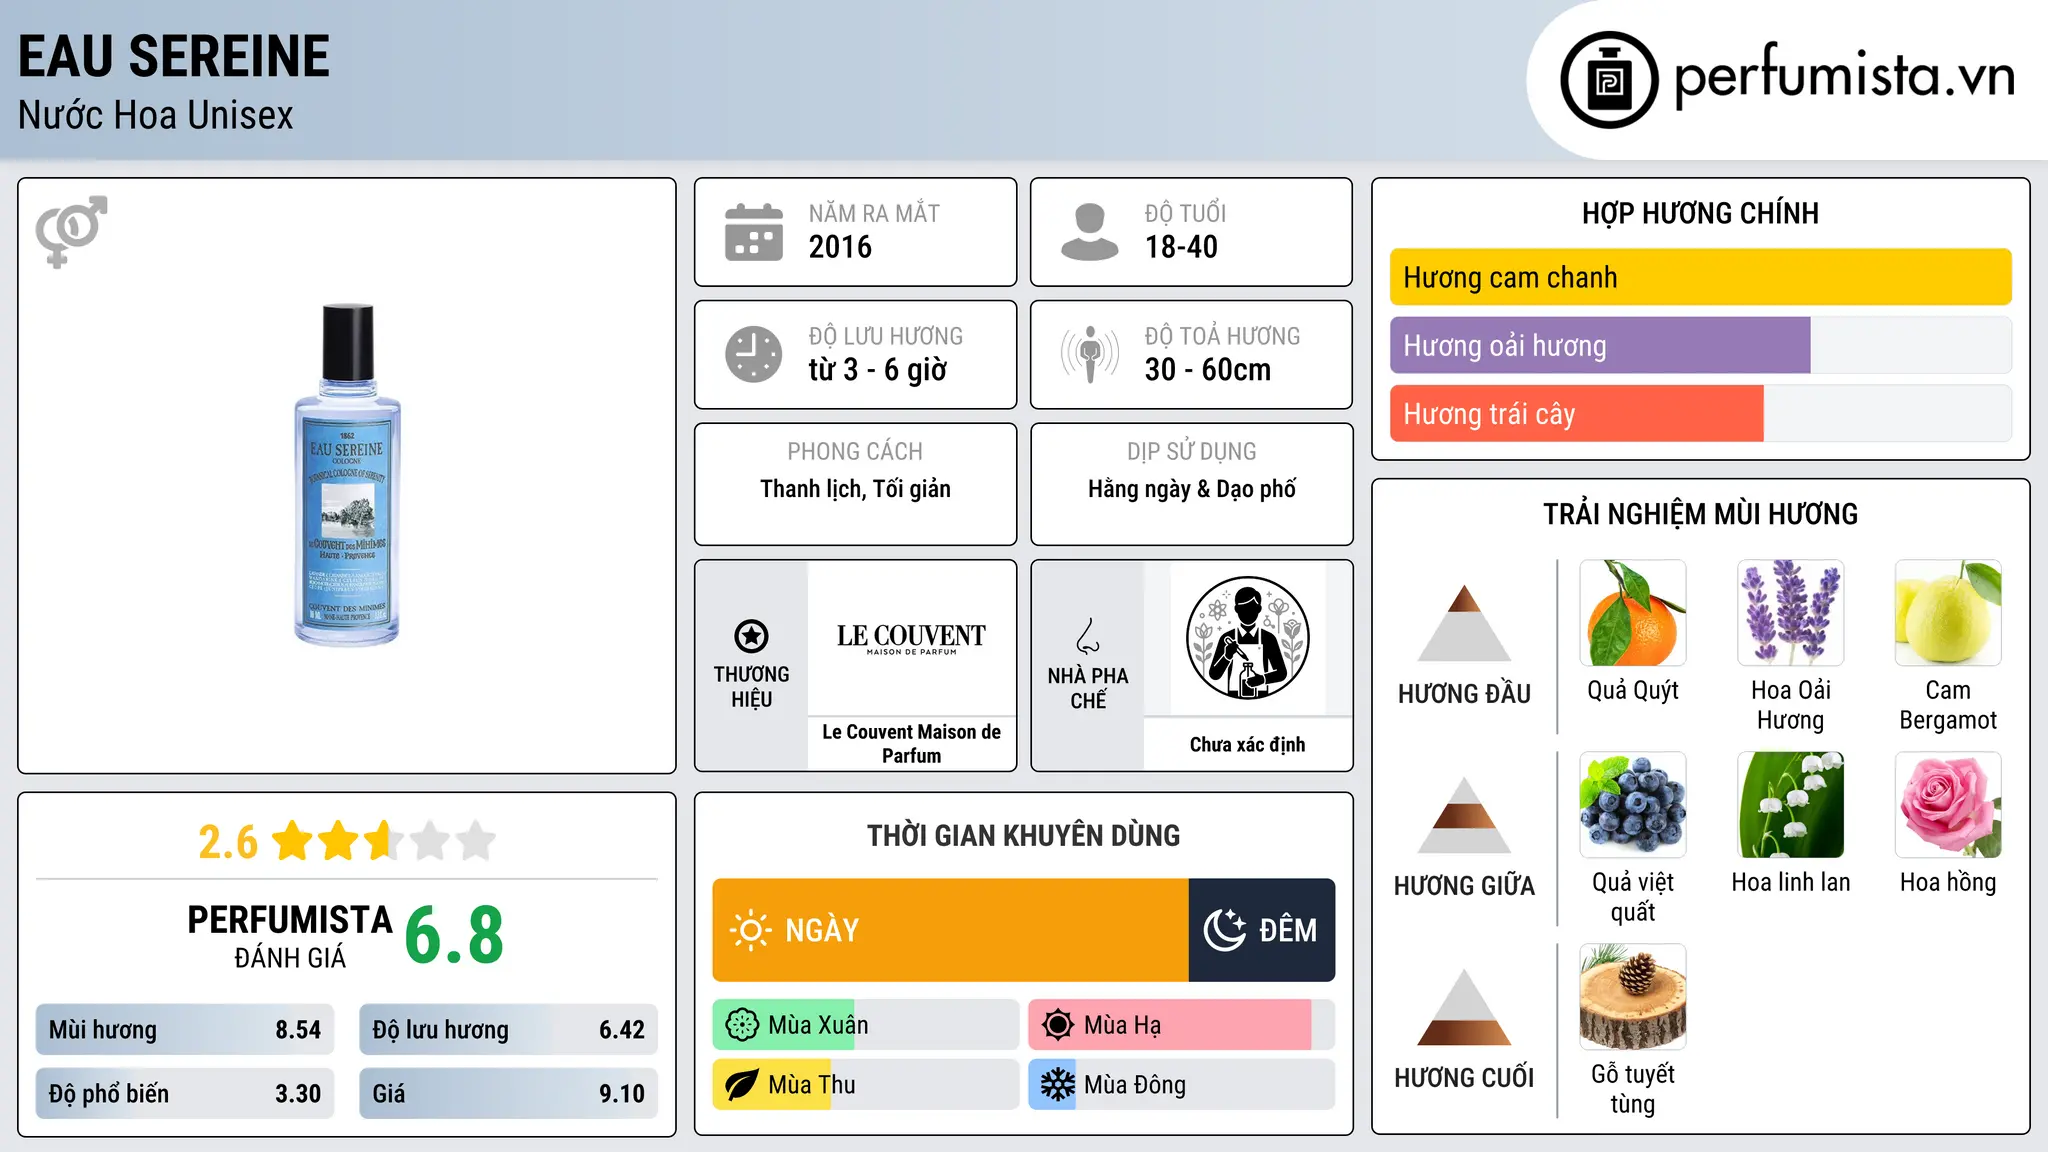
Task: Click the green 6.8 Perfumista score
Action: [454, 936]
